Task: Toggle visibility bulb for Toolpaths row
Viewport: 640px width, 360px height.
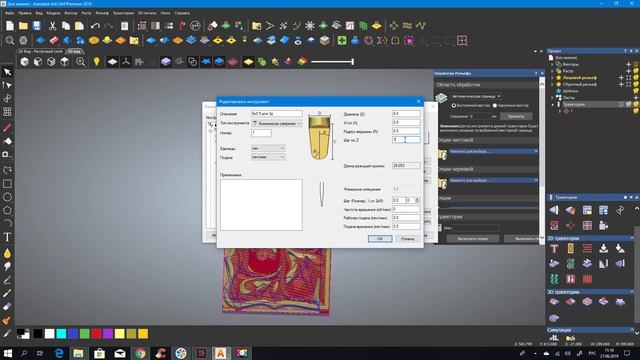Action: (636, 104)
